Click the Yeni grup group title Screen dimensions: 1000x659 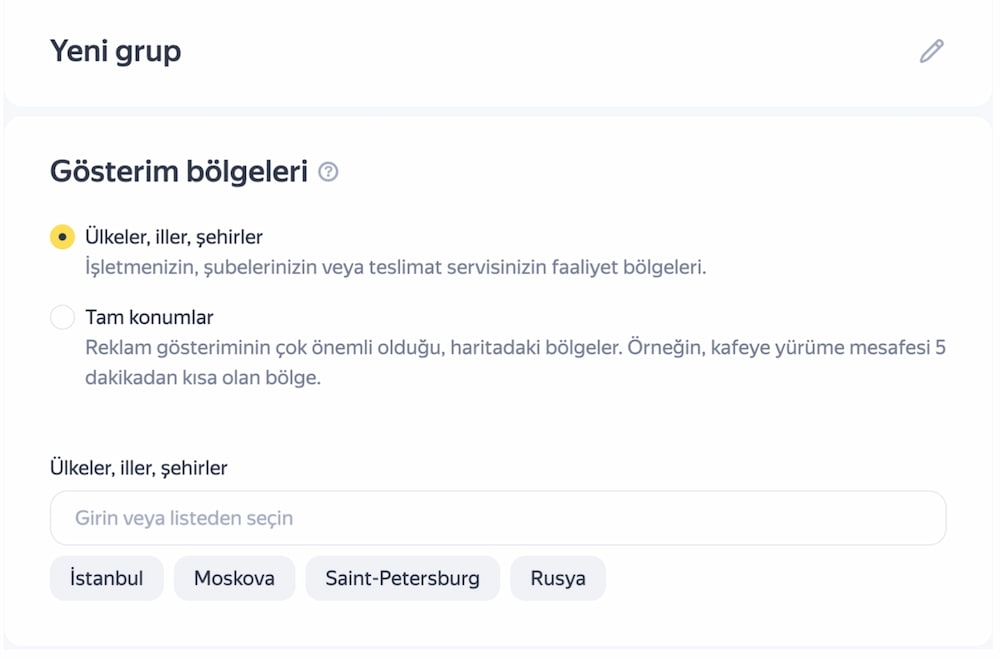115,50
